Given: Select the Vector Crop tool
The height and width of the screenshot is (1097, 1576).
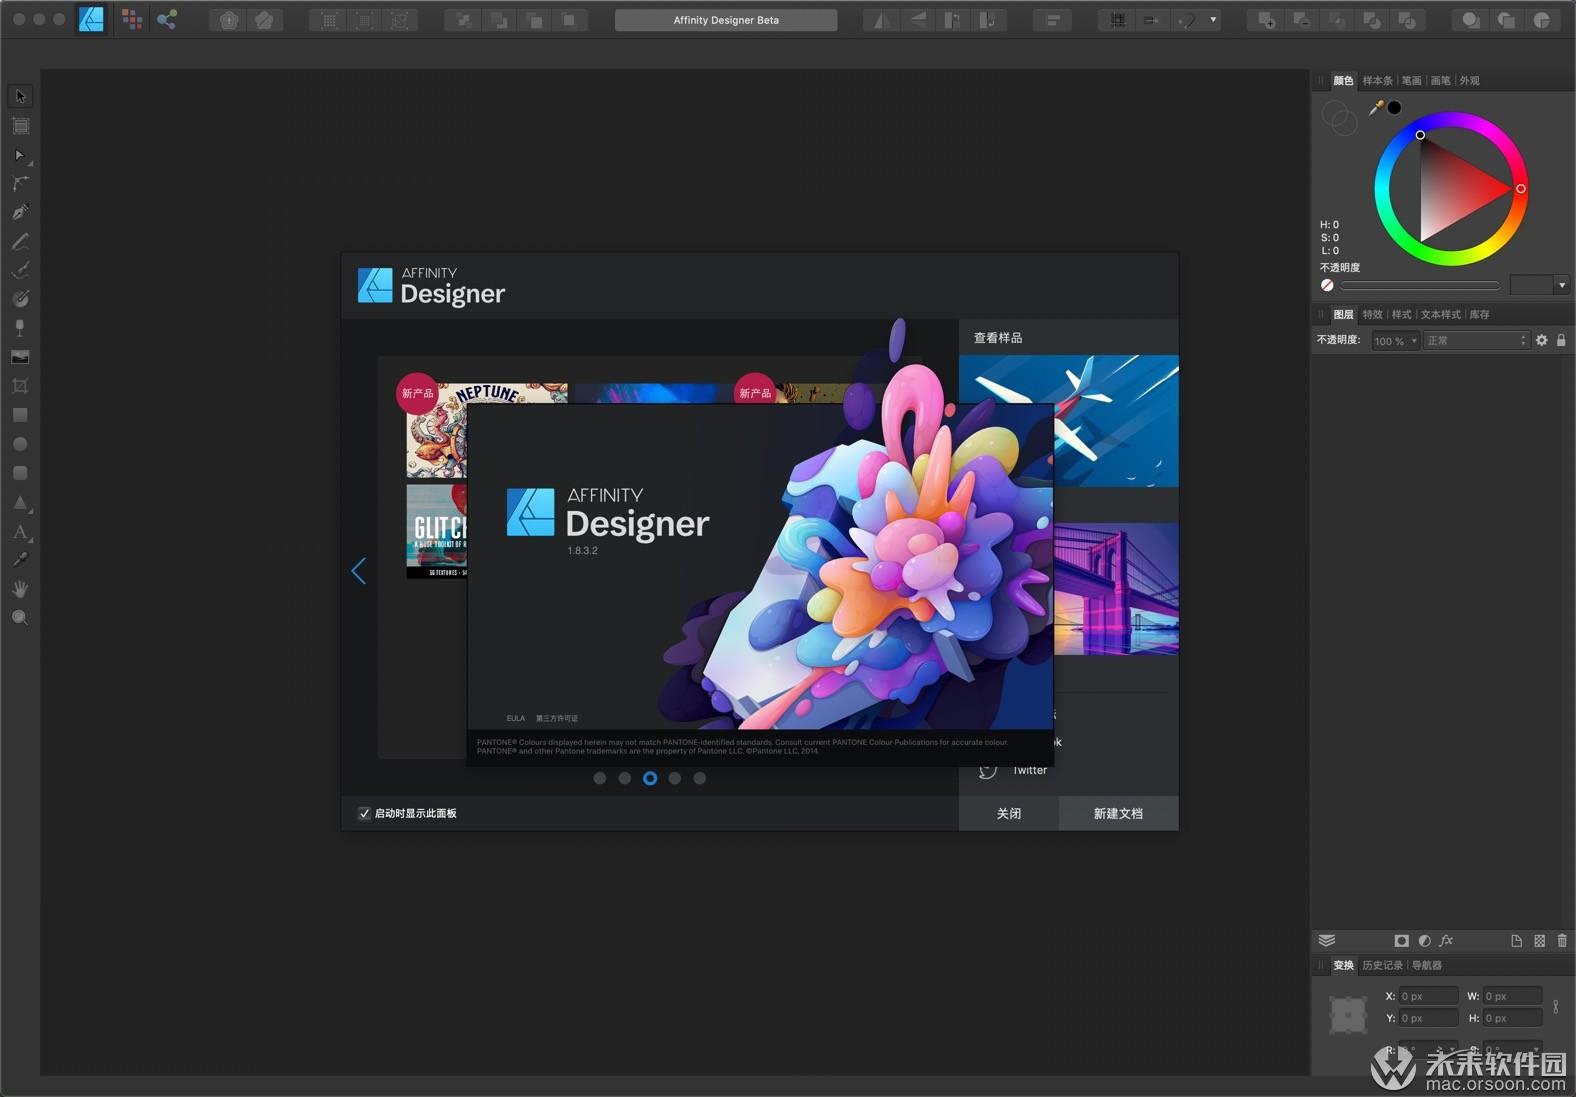Looking at the screenshot, I should pos(20,386).
